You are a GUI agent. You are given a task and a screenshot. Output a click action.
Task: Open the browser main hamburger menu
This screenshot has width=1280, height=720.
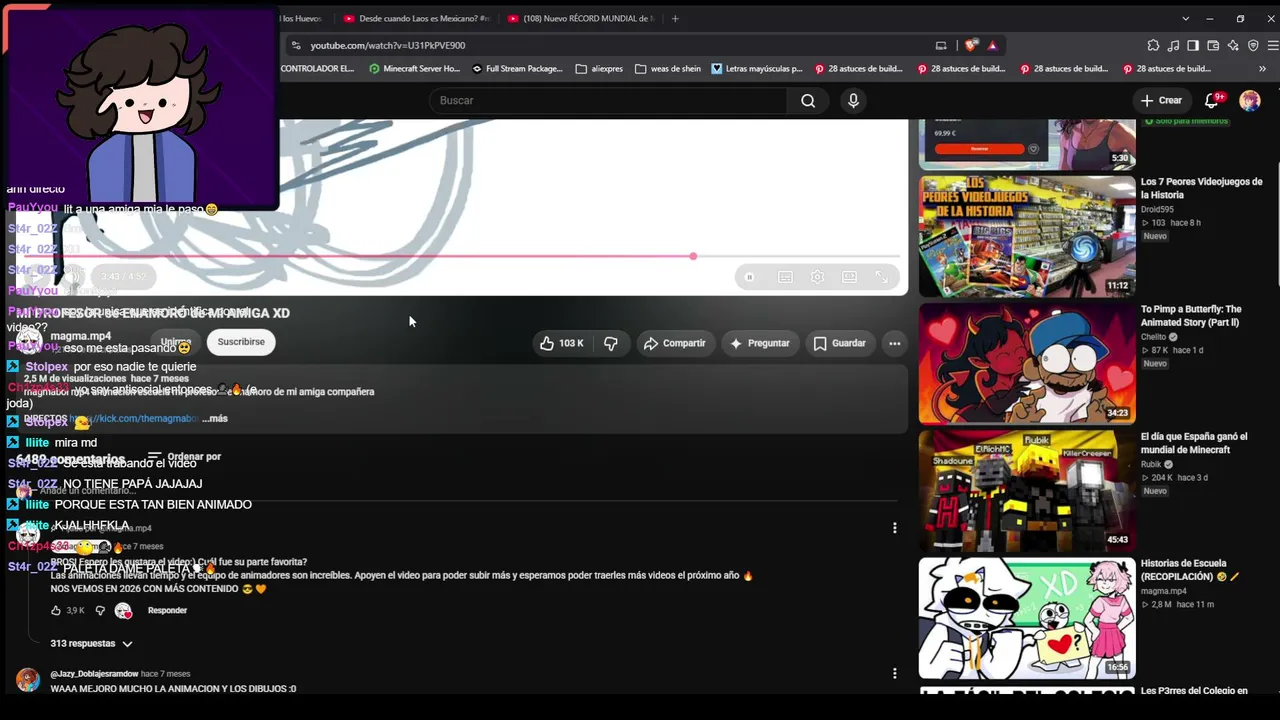coord(1273,45)
